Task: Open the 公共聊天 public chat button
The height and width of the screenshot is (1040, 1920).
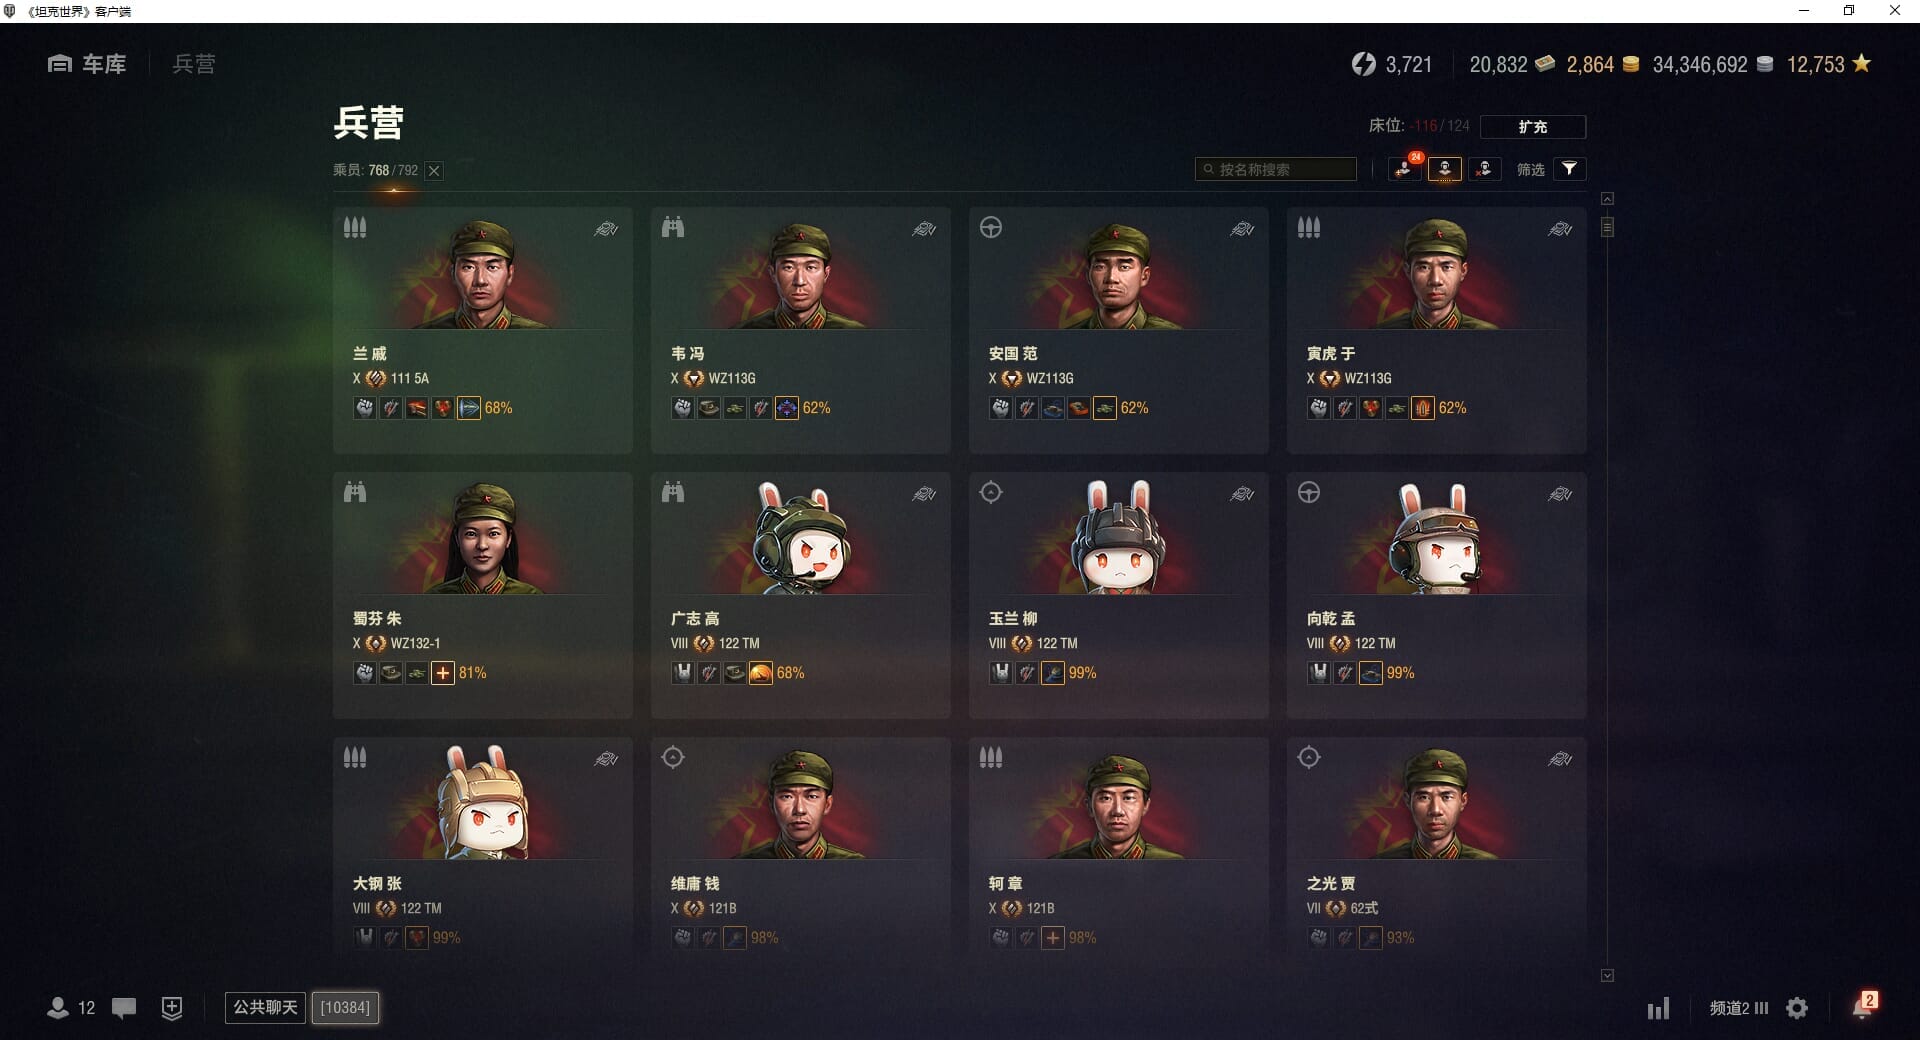Action: [265, 1008]
